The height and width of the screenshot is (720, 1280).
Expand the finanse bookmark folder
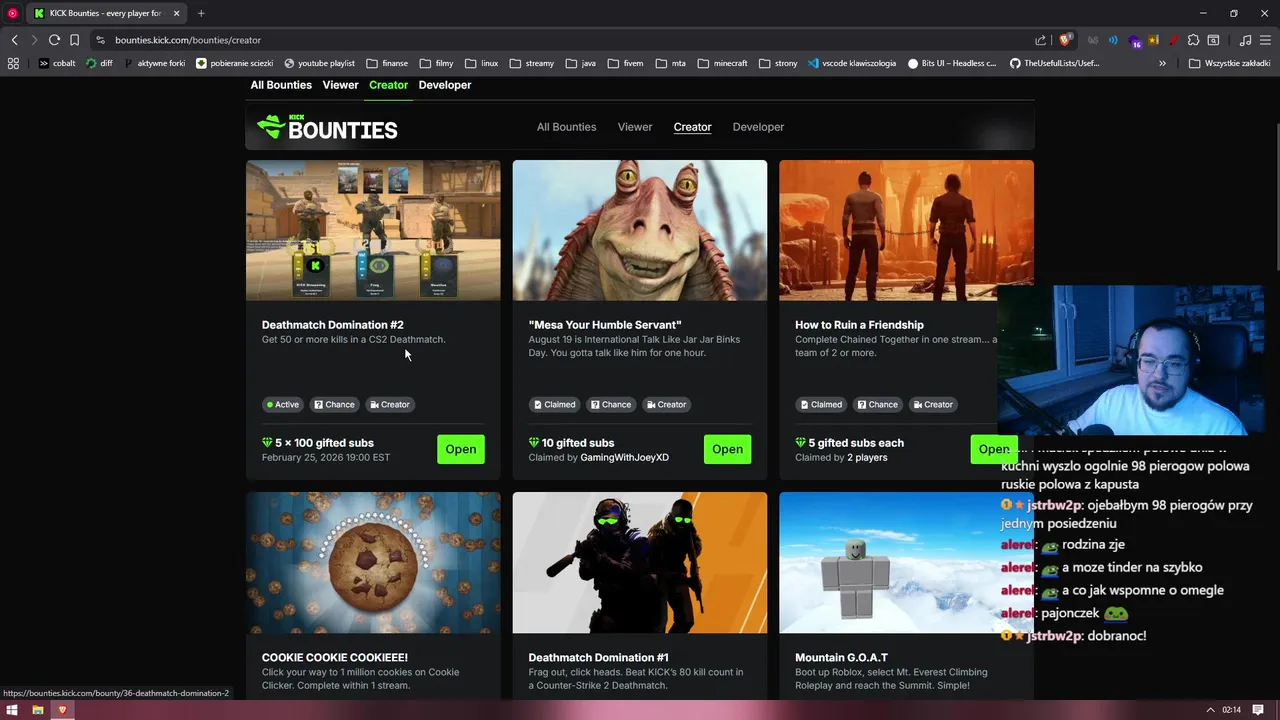tap(387, 63)
